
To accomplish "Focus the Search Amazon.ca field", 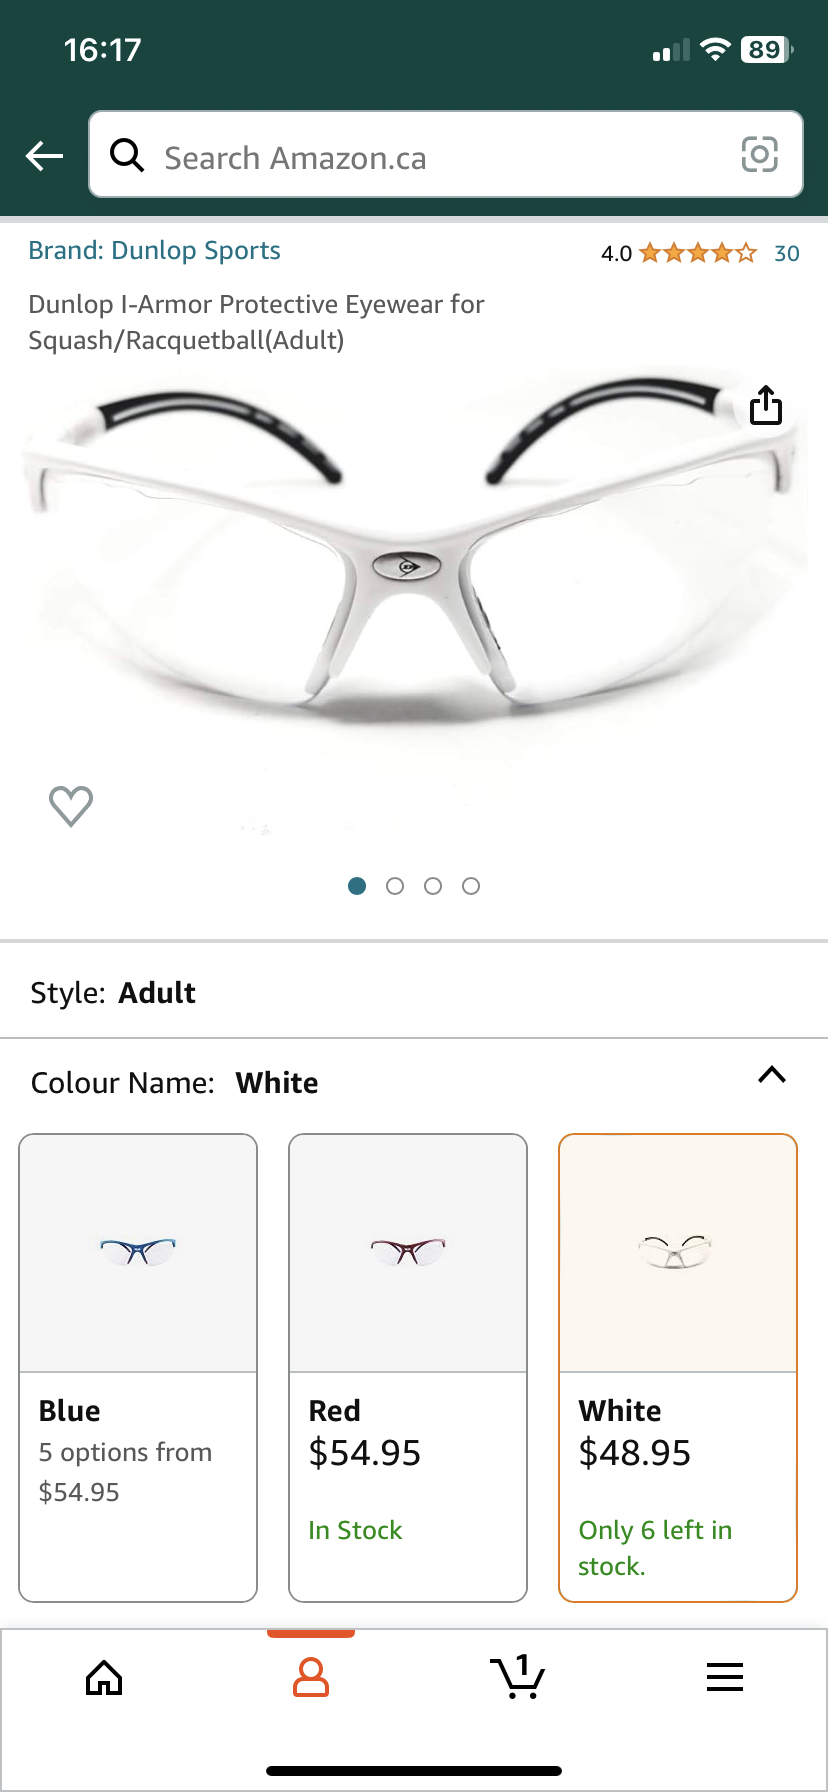I will tap(446, 155).
